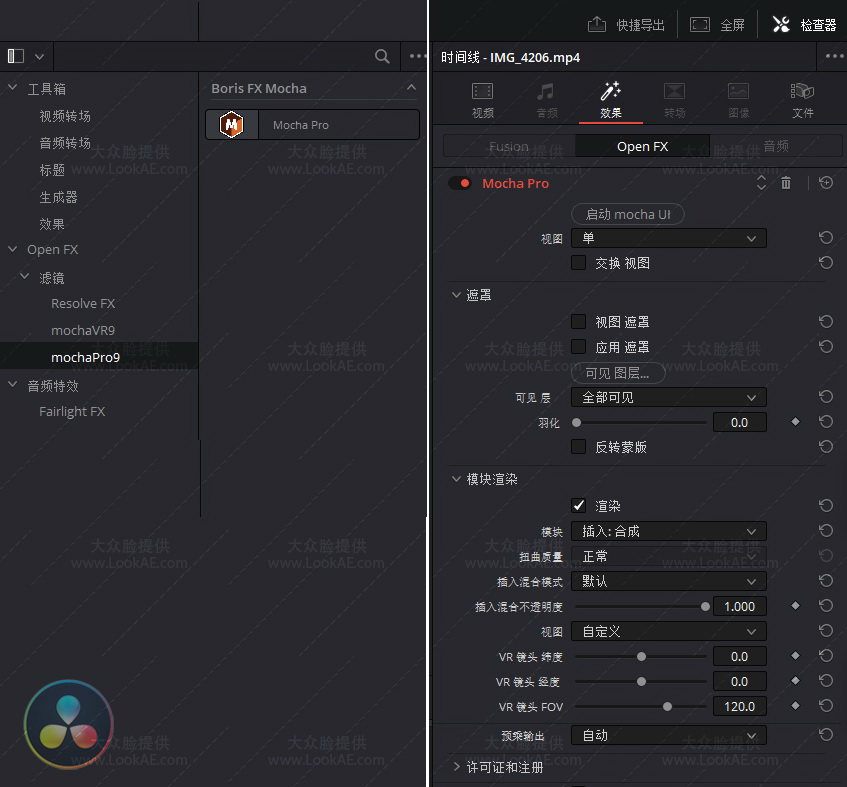Open the Inspector panel icon
The image size is (847, 787).
point(782,25)
